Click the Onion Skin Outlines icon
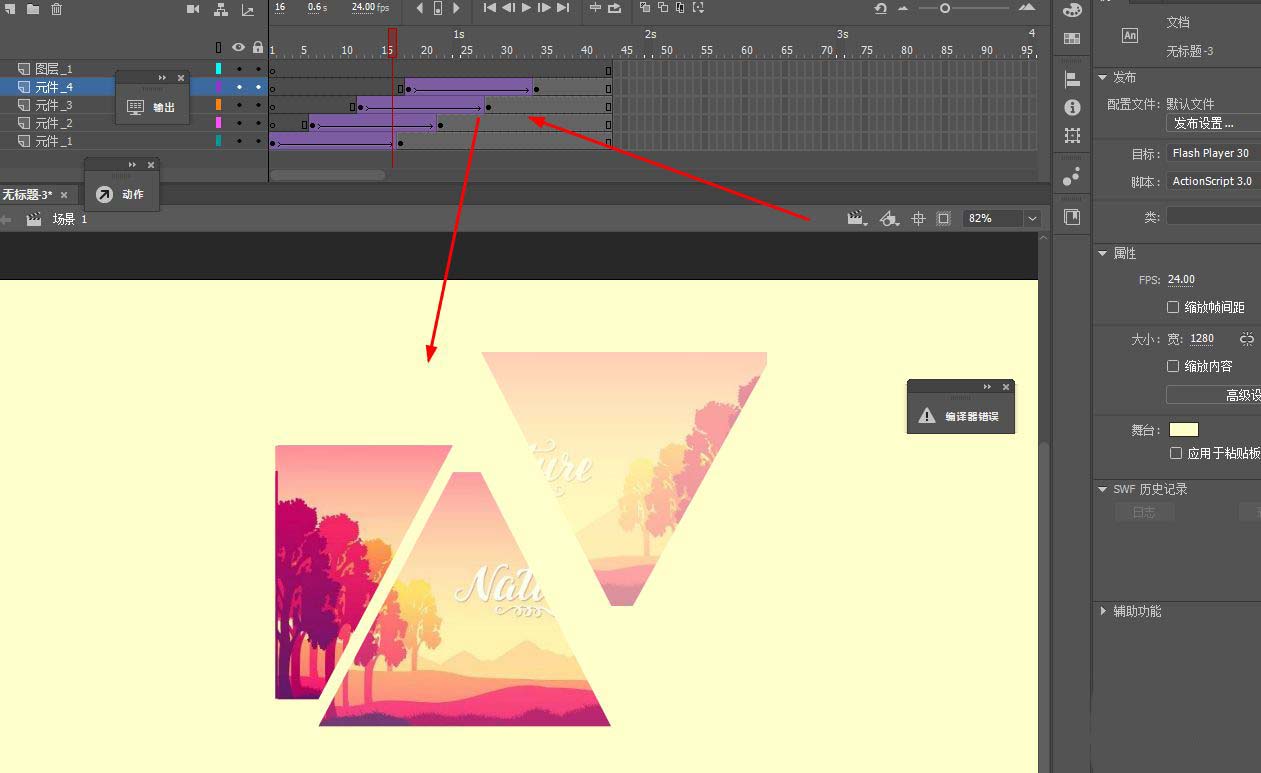The width and height of the screenshot is (1261, 773). tap(663, 8)
